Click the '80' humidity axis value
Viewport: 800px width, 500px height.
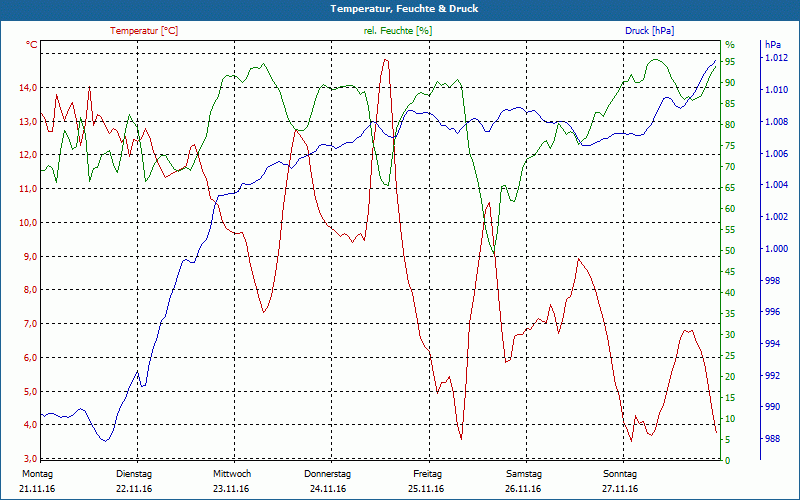click(730, 124)
